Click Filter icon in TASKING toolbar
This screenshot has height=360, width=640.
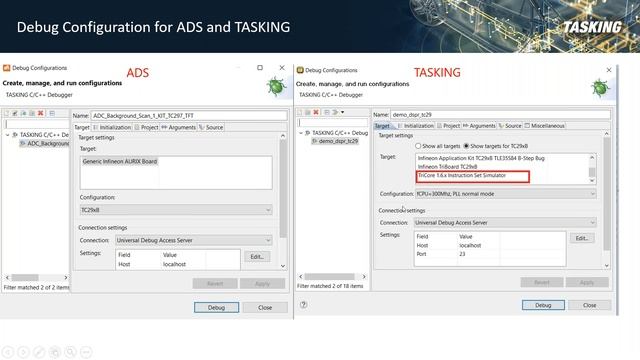click(x=335, y=112)
